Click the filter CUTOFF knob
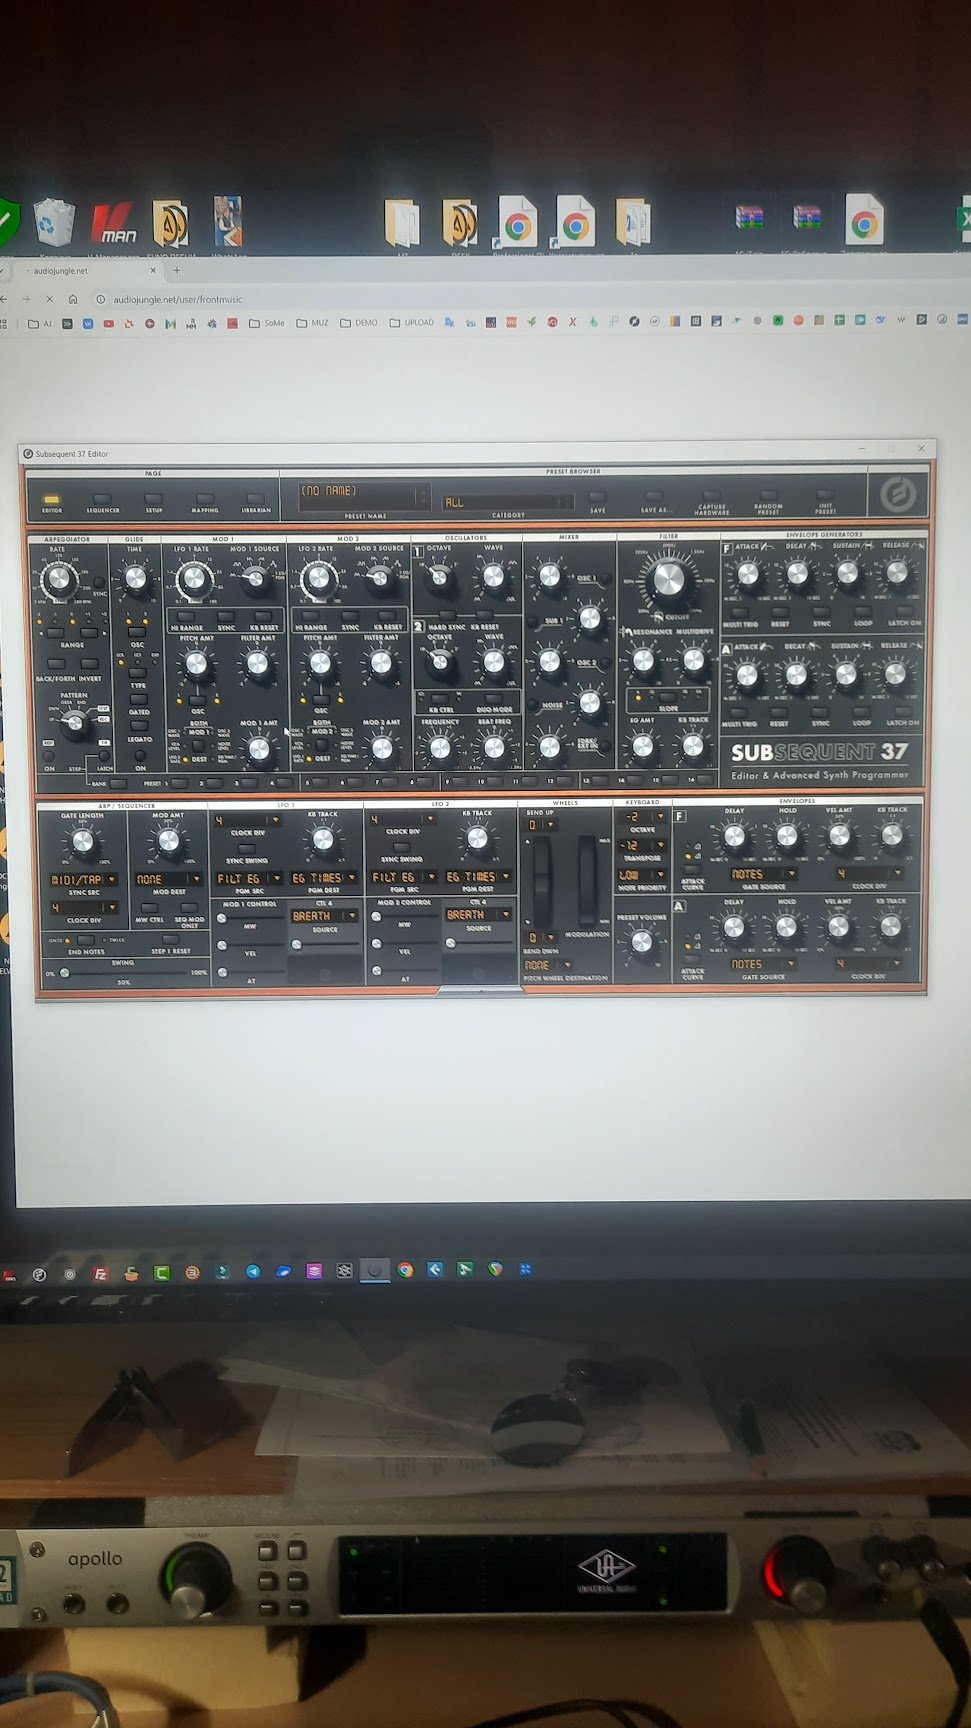971x1728 pixels. (669, 579)
